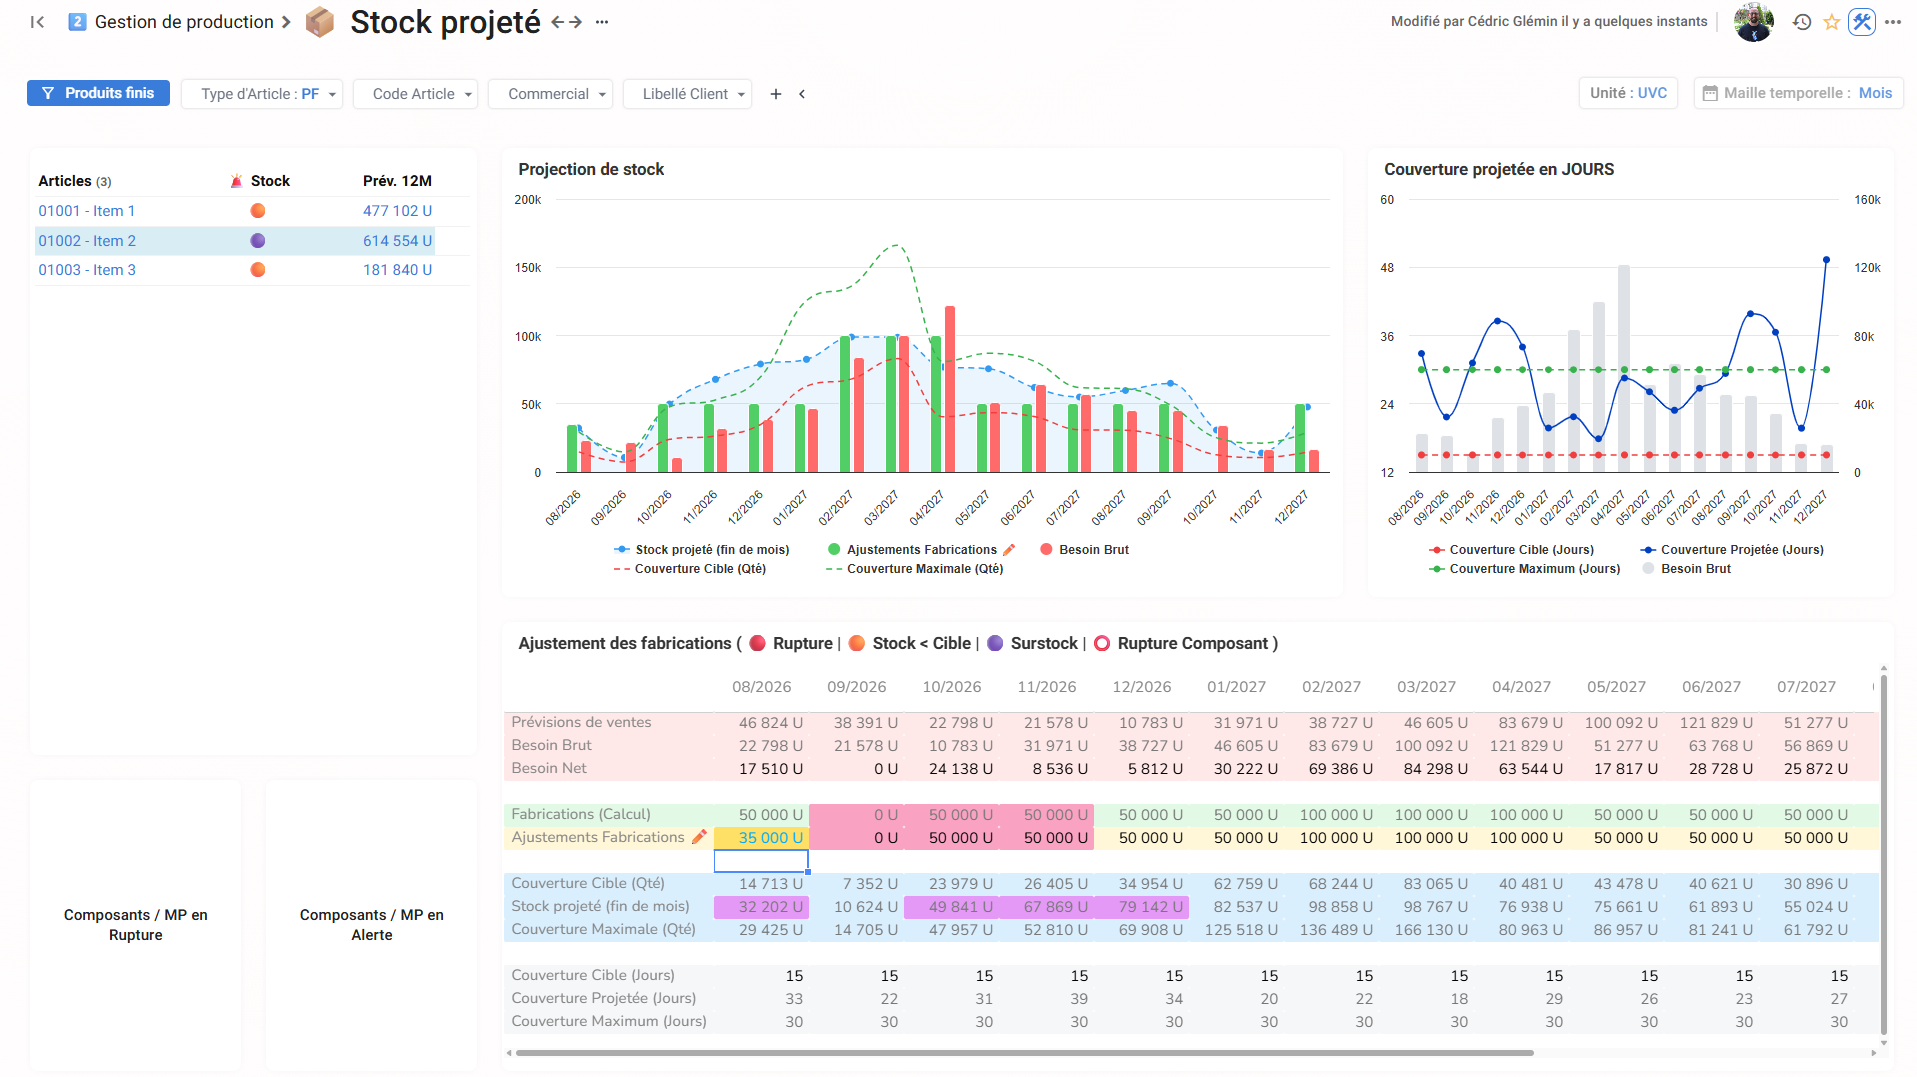This screenshot has width=1917, height=1077.
Task: Select the 04/2027 column header
Action: [x=1522, y=687]
